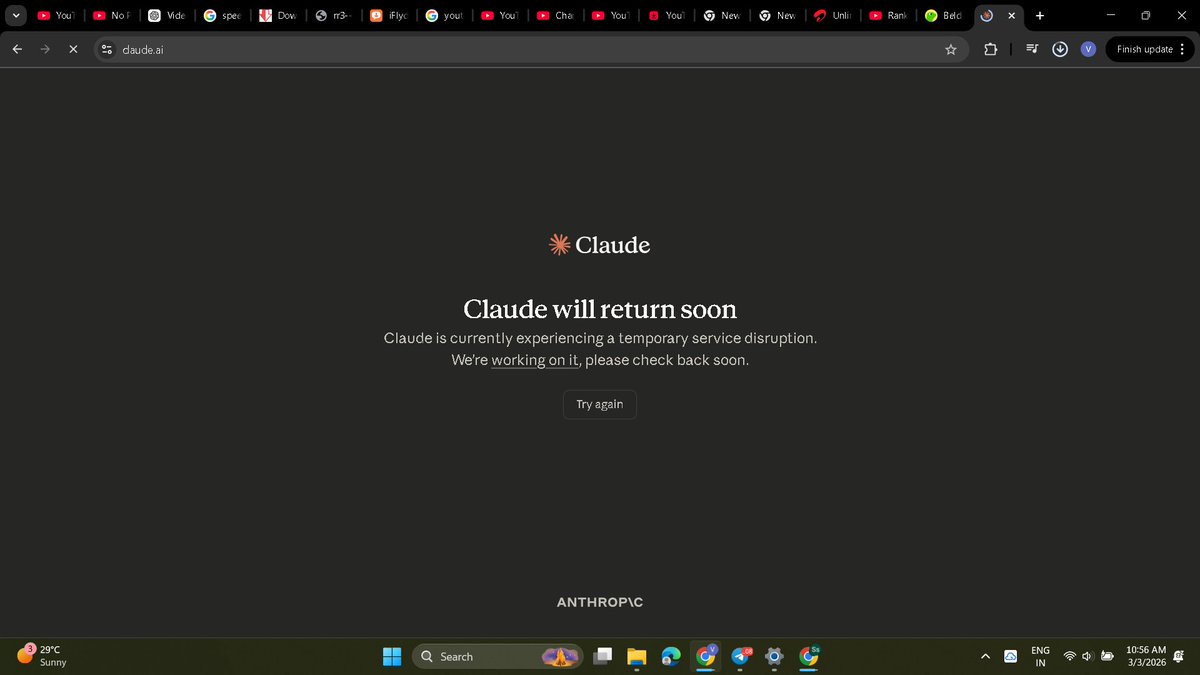The height and width of the screenshot is (675, 1200).
Task: Click the 'Claude will return soon' heading
Action: (x=600, y=308)
